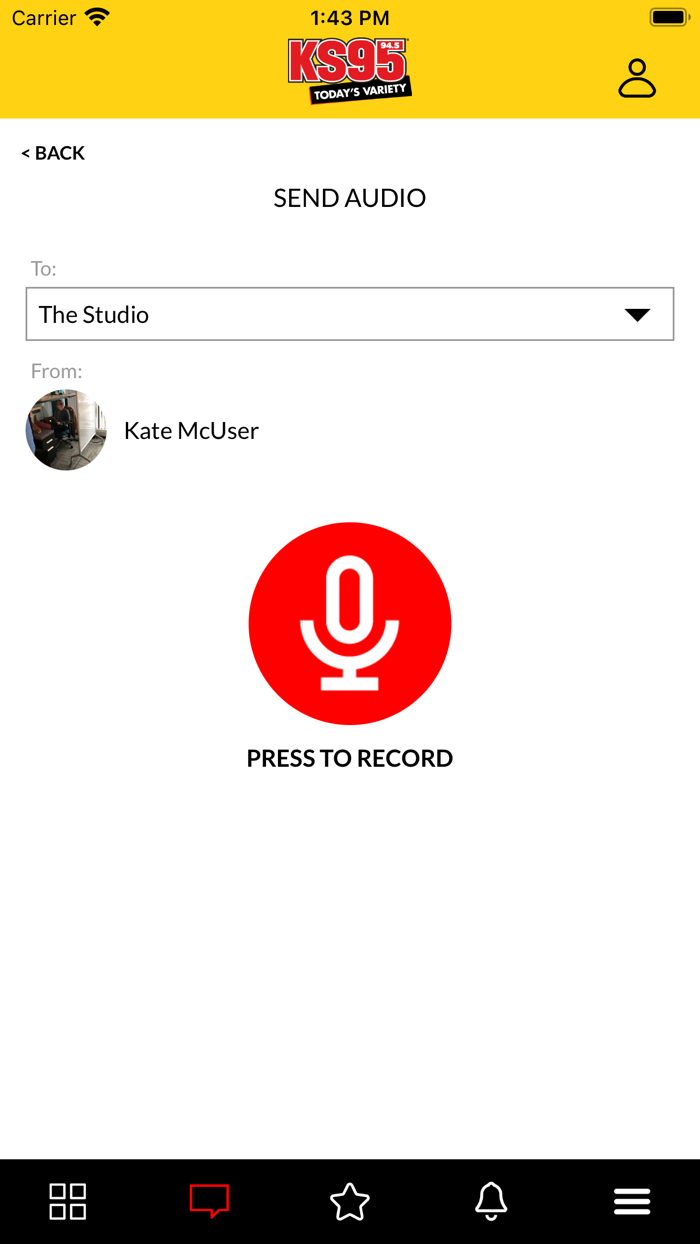This screenshot has width=700, height=1244.
Task: Tap the SEND AUDIO heading
Action: [350, 198]
